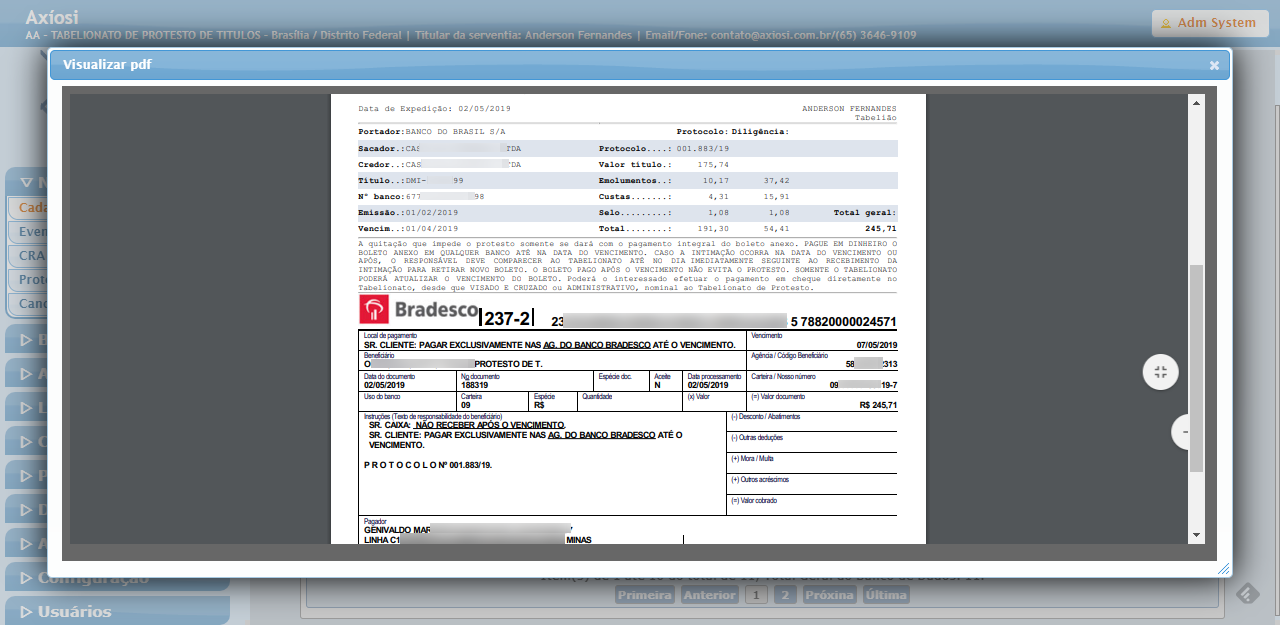
Task: Click the zoom out minus button
Action: (x=1184, y=431)
